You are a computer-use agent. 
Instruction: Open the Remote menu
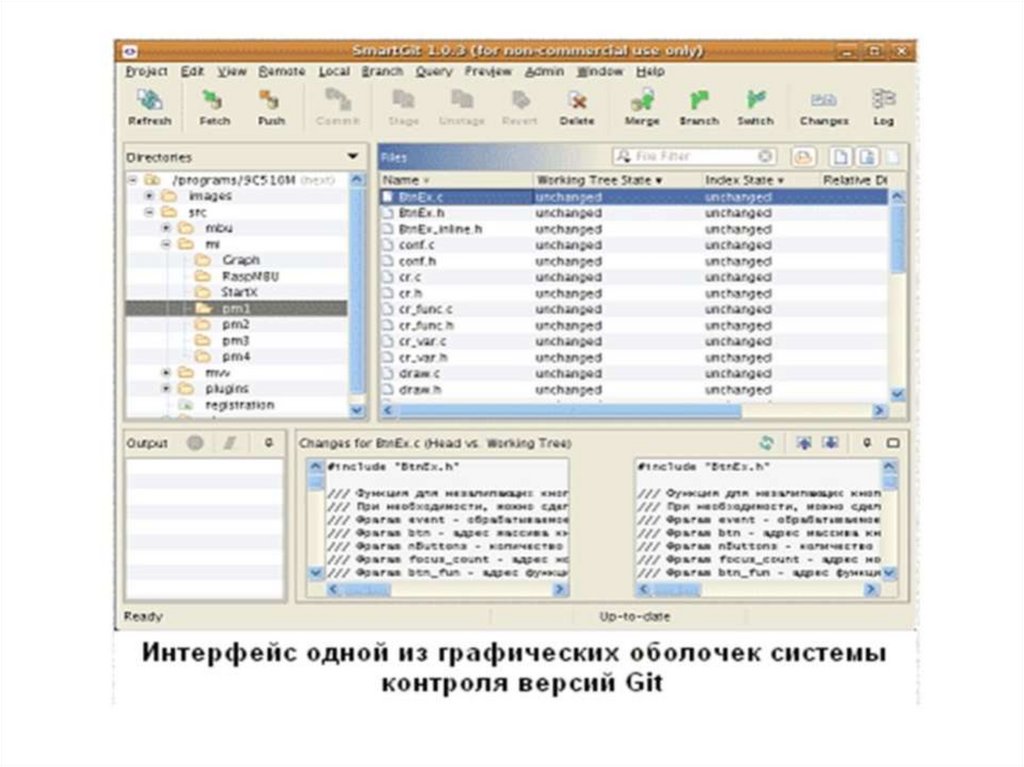281,71
